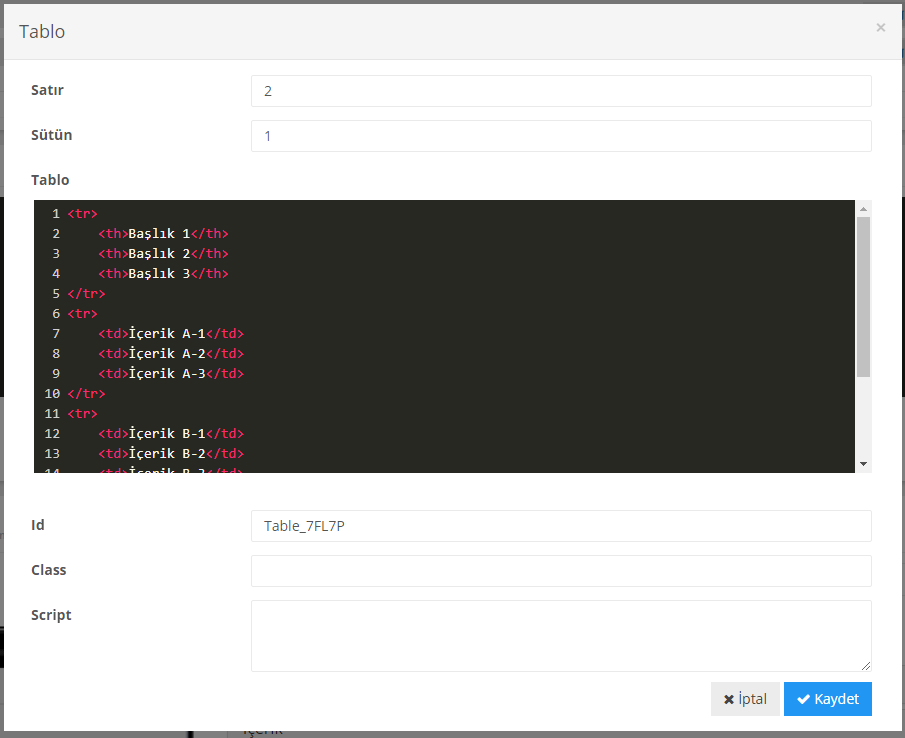The width and height of the screenshot is (905, 738).
Task: Save the table with Kaydet button
Action: point(827,699)
